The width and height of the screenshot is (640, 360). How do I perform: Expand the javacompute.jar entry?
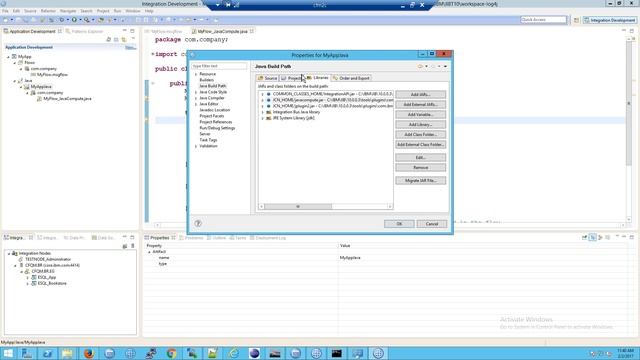tap(262, 100)
